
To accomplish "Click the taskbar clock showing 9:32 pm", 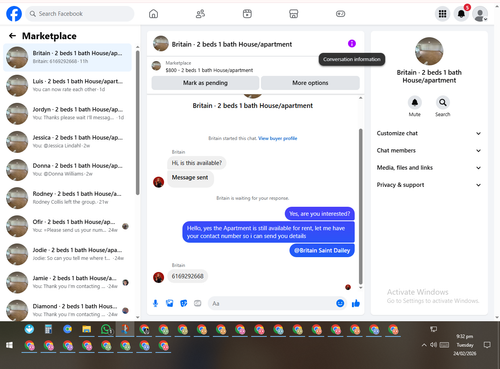I will pyautogui.click(x=465, y=345).
